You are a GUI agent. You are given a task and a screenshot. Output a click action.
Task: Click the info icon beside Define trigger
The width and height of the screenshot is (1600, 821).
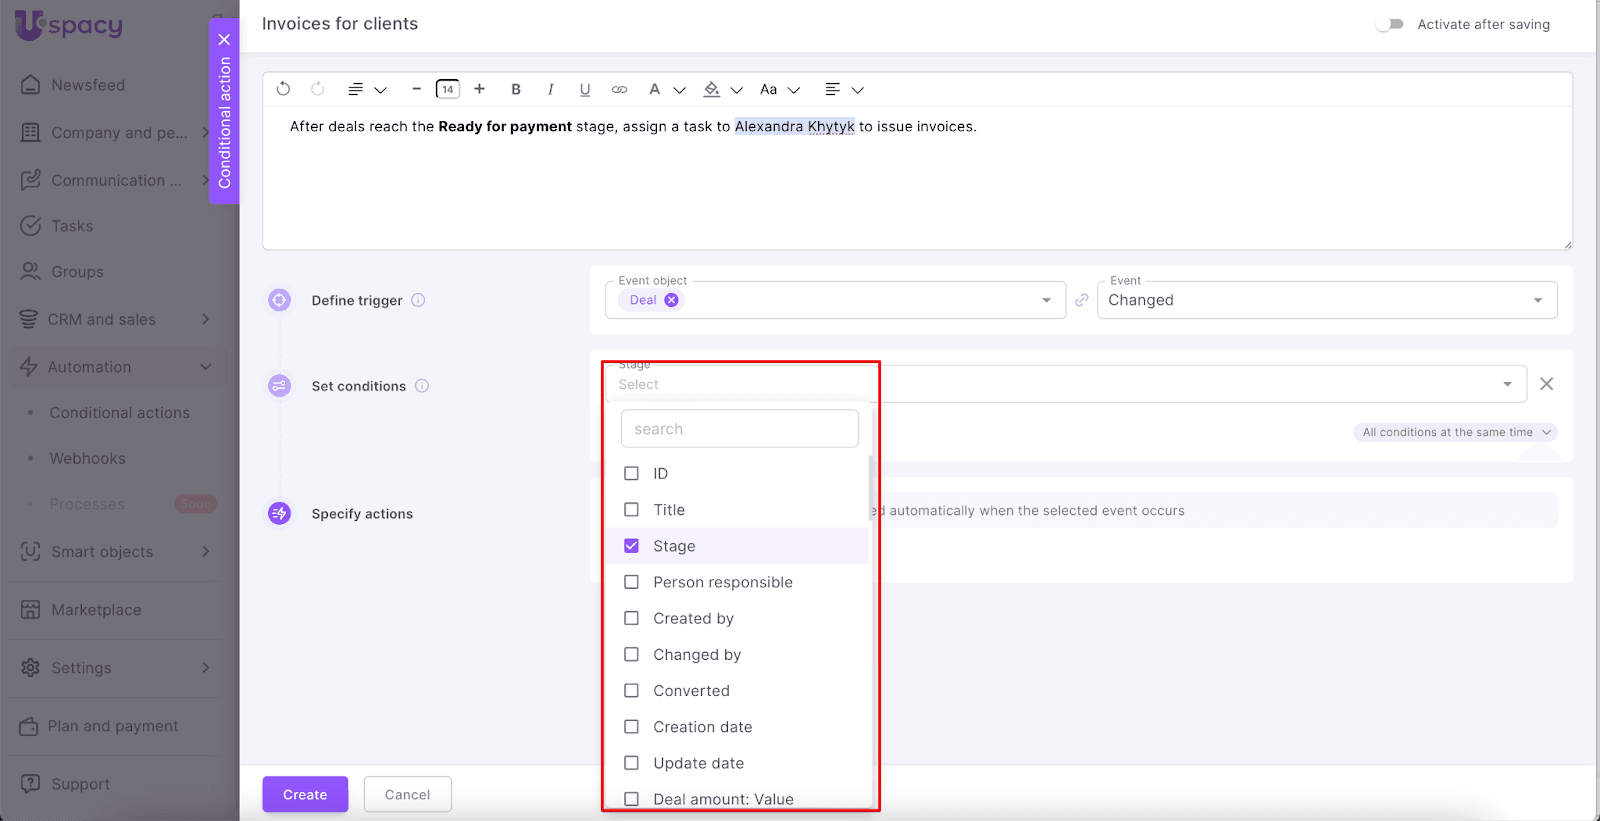(x=418, y=300)
